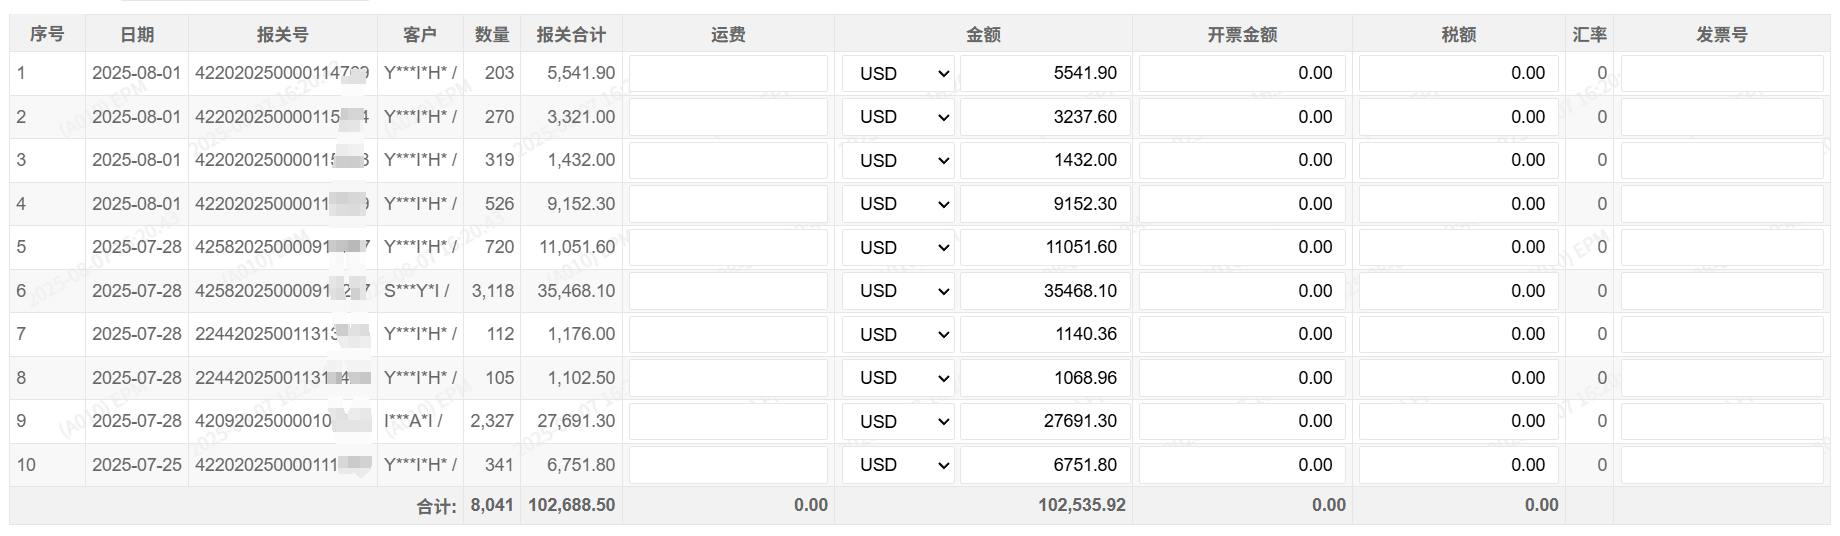Click the freight field in row 8
1840x536 pixels.
[728, 378]
